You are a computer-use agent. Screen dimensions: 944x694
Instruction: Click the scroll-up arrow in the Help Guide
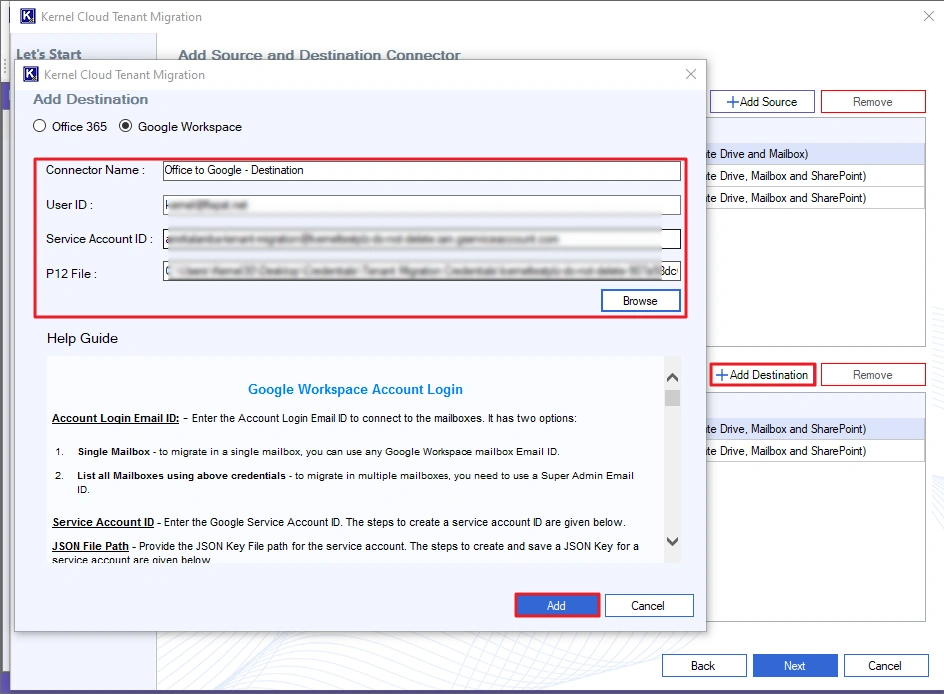(x=672, y=378)
